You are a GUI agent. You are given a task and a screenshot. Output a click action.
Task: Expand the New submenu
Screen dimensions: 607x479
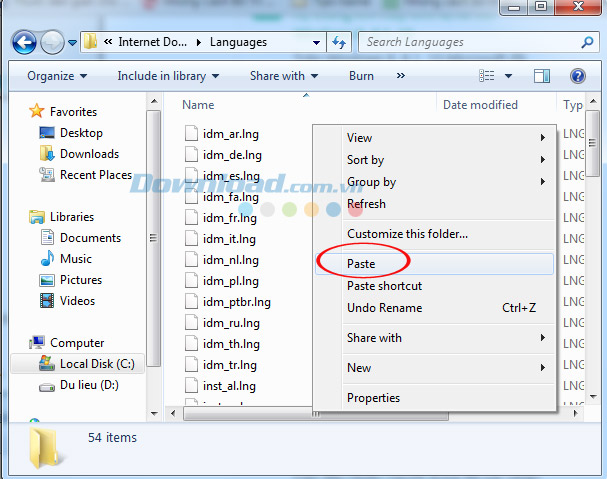pos(434,368)
